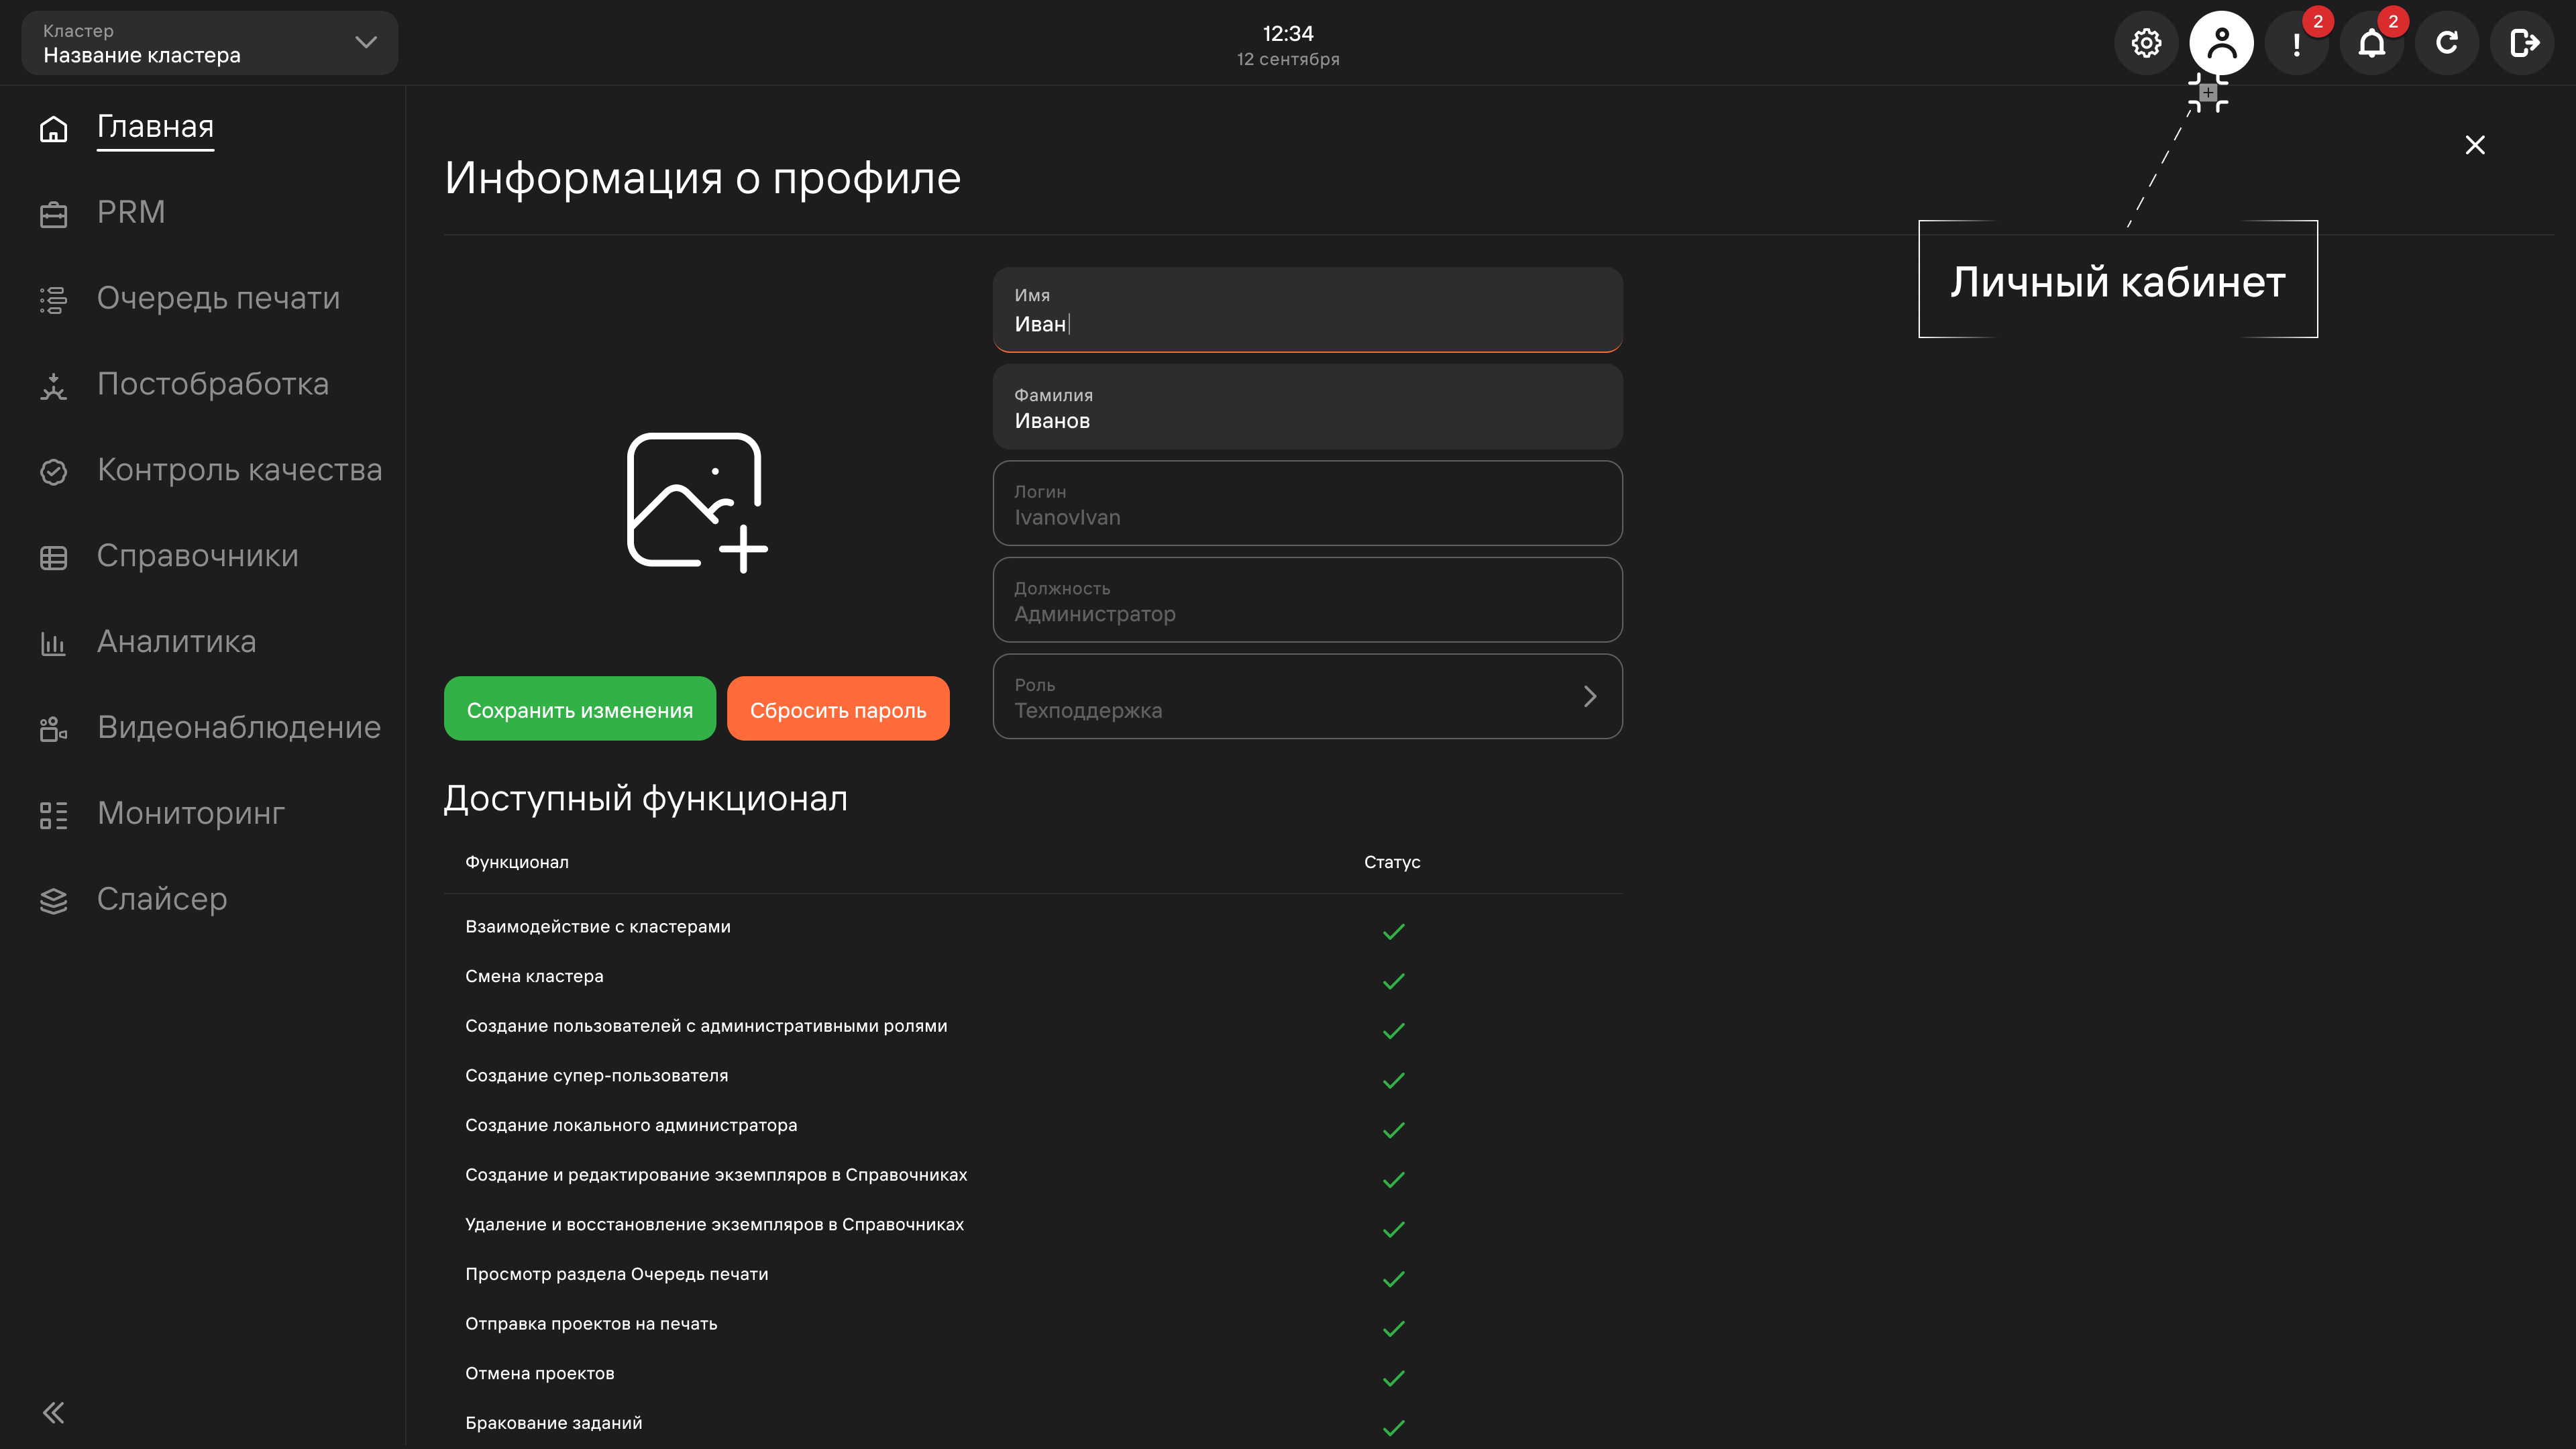
Task: Click the refresh arrow icon
Action: tap(2447, 43)
